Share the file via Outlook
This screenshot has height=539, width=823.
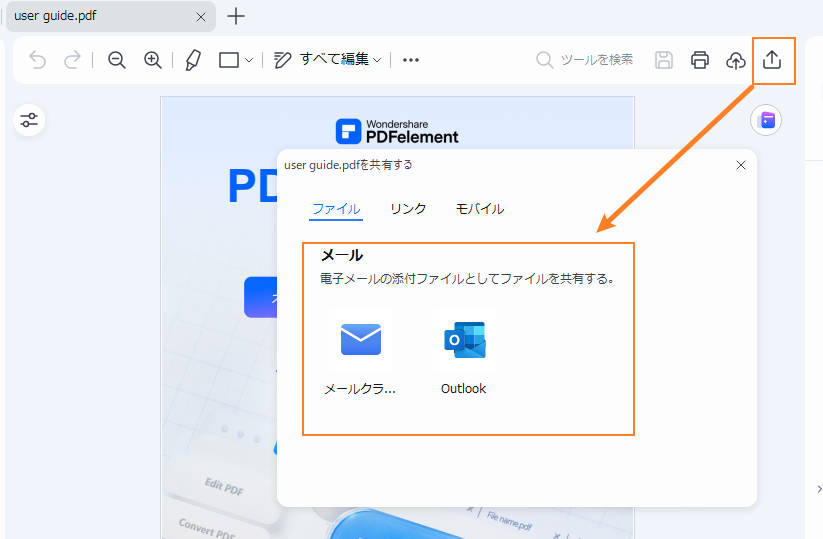coord(464,352)
